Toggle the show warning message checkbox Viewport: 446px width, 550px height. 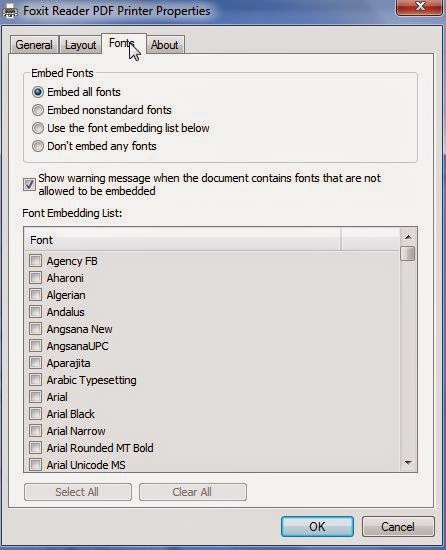click(x=29, y=185)
